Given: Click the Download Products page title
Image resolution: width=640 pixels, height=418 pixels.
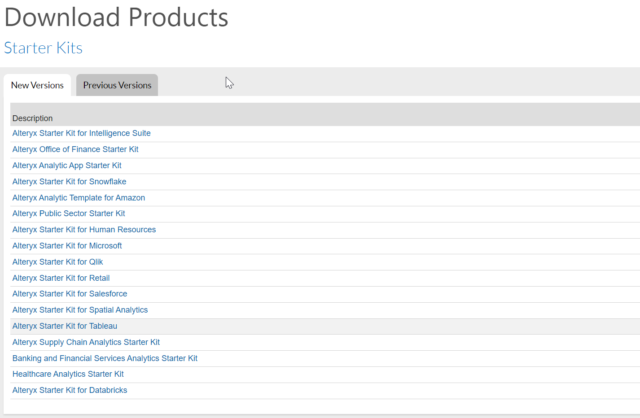Looking at the screenshot, I should point(116,18).
